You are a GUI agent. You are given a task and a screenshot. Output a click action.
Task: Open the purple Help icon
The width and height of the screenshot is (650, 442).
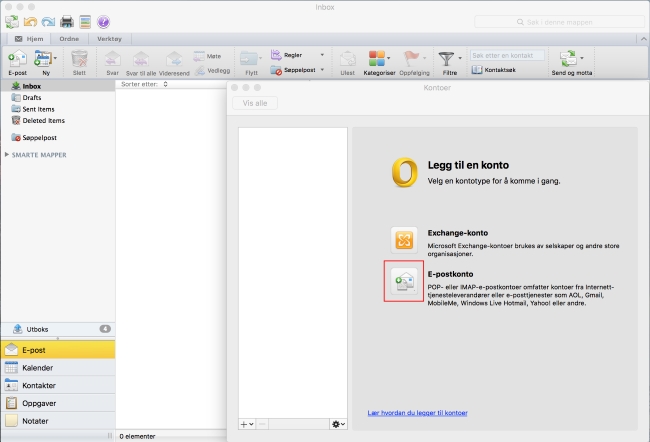click(103, 22)
